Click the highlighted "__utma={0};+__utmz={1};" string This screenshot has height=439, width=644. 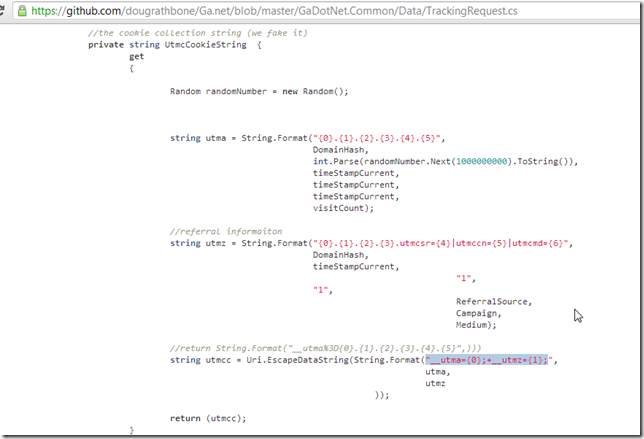[x=487, y=360]
